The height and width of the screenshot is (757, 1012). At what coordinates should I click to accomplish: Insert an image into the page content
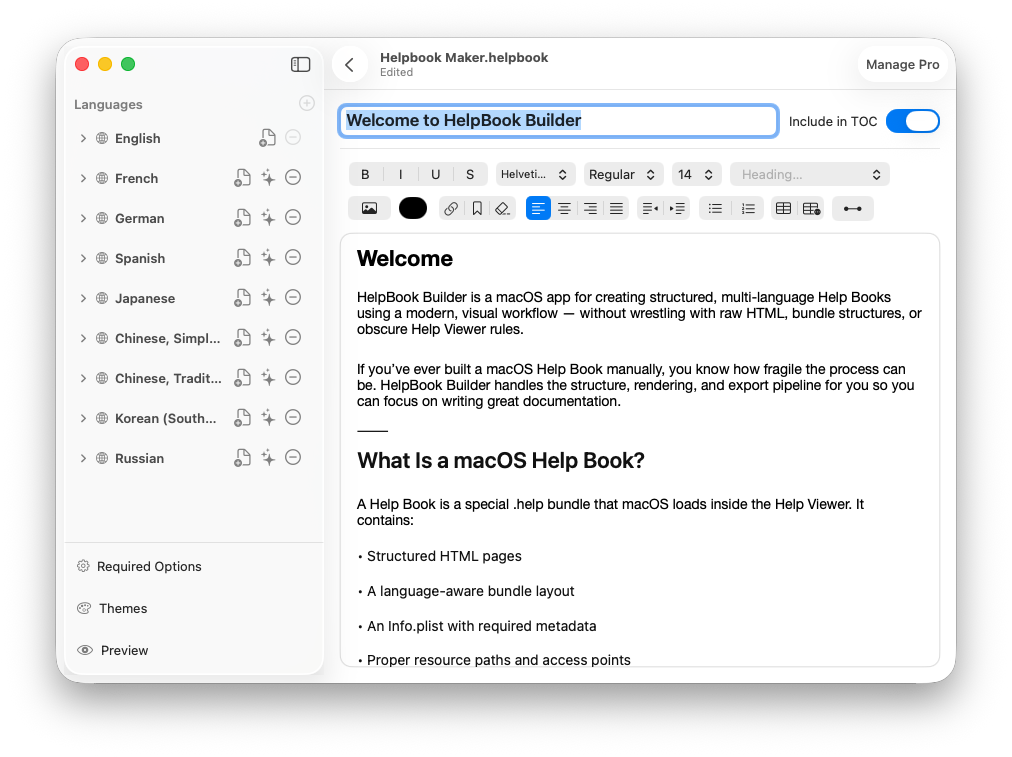point(369,208)
